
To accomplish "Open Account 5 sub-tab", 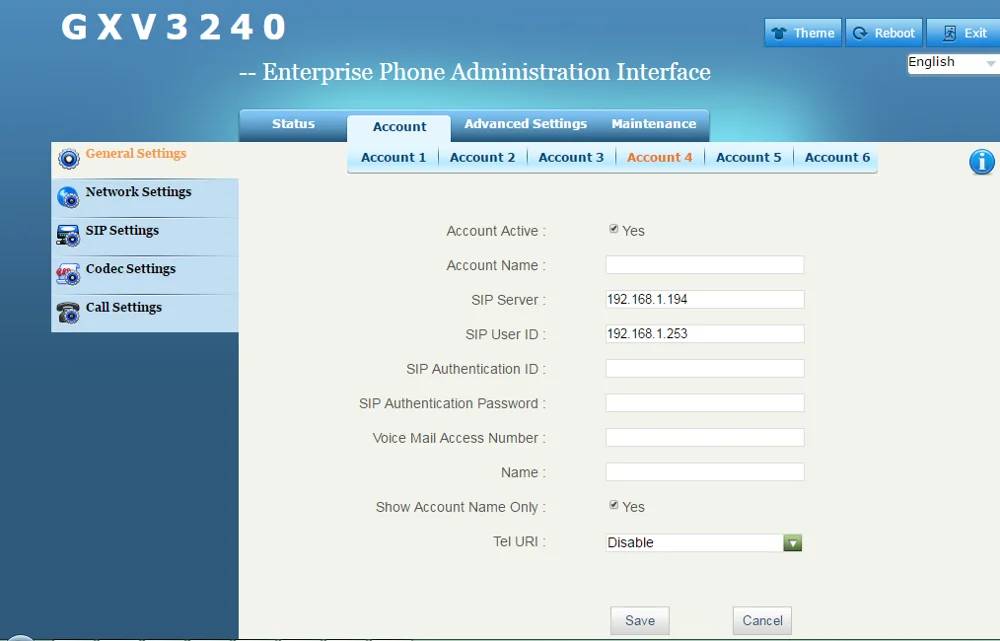I will pyautogui.click(x=748, y=158).
